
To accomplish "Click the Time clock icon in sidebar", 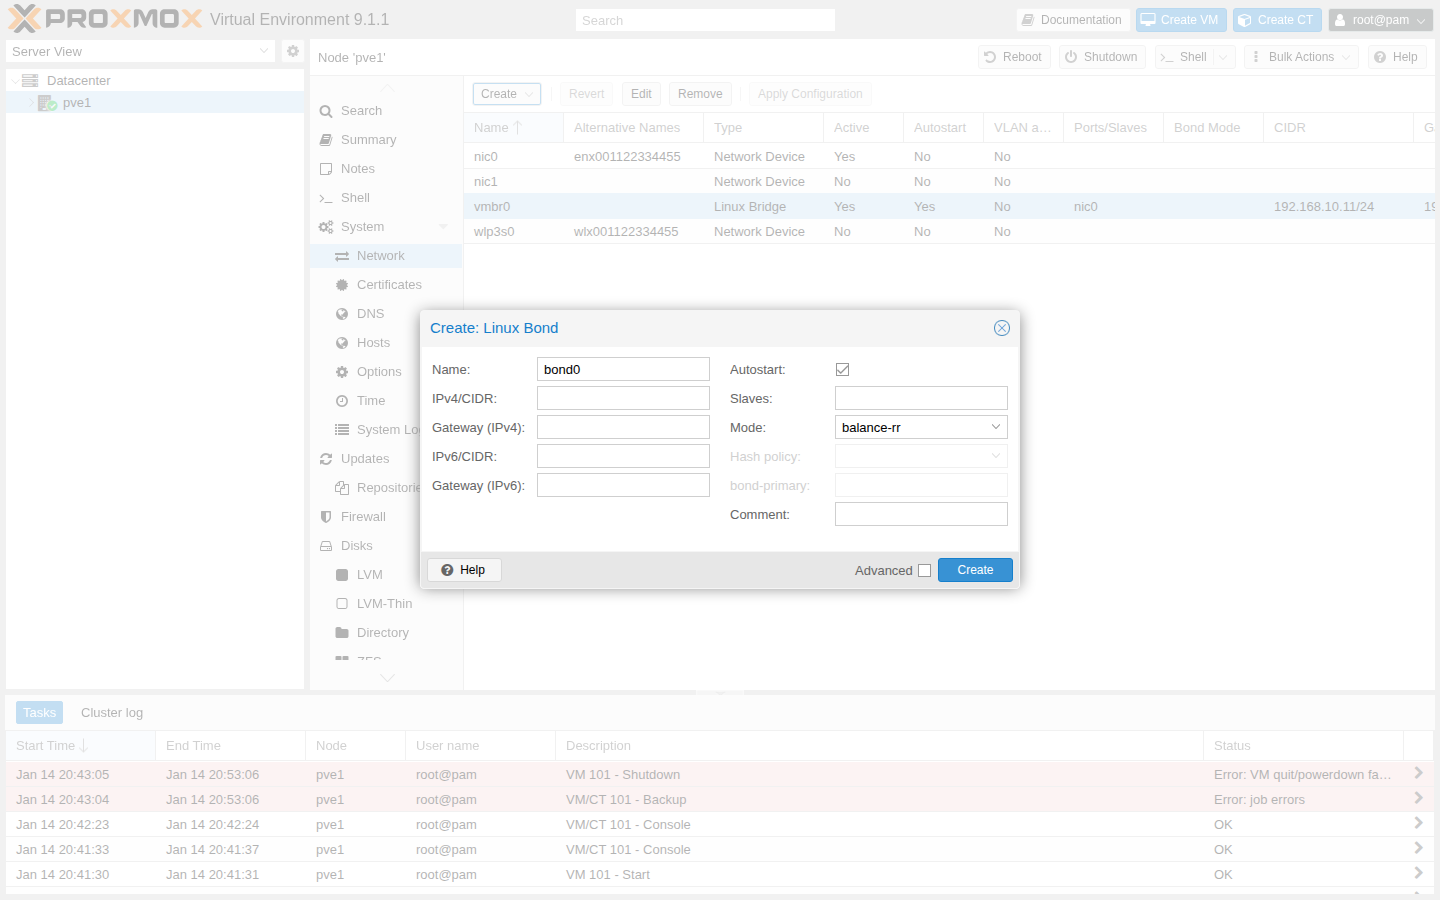I will (342, 401).
